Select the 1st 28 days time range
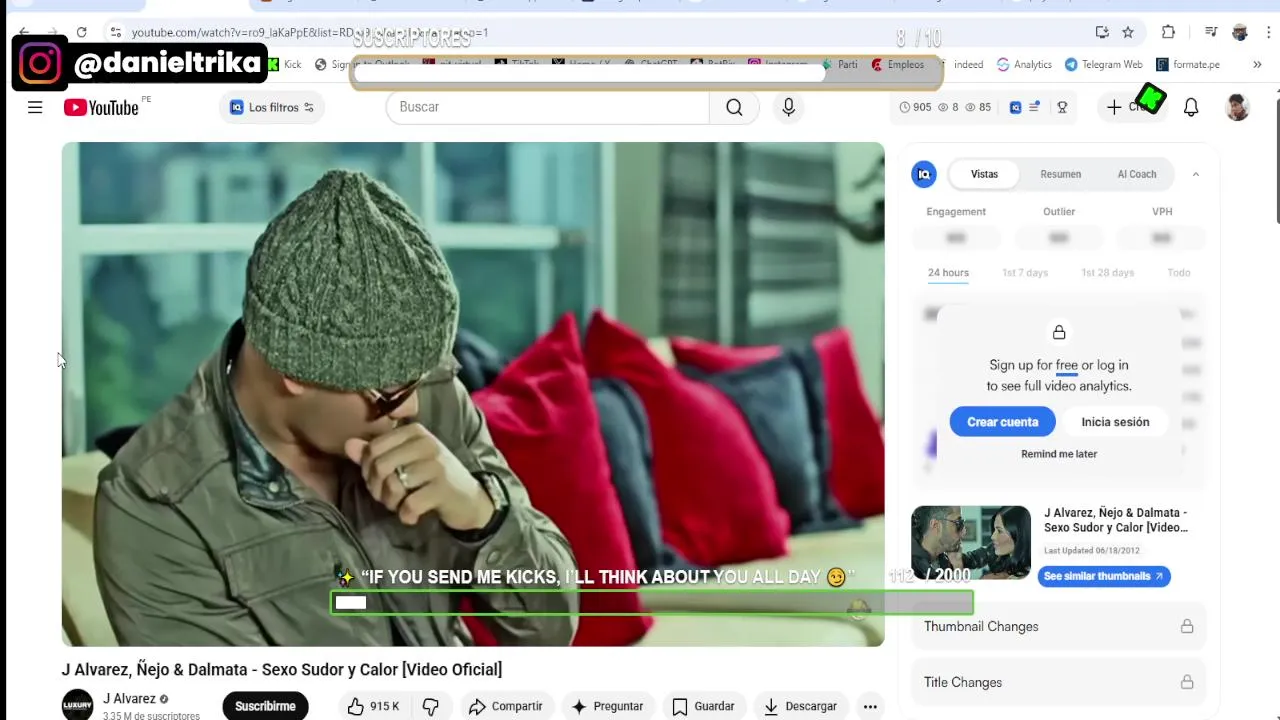The height and width of the screenshot is (720, 1280). click(1107, 273)
